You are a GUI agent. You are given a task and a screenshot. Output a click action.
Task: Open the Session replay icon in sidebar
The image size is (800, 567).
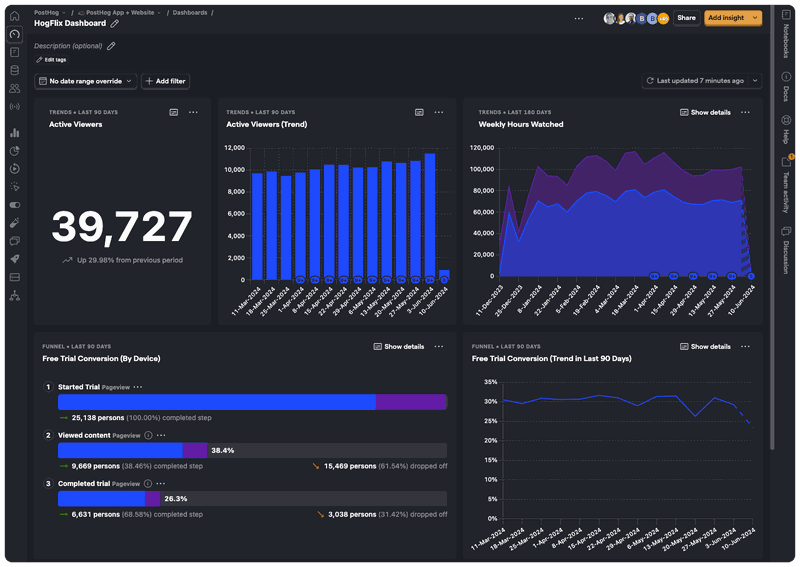[x=14, y=168]
